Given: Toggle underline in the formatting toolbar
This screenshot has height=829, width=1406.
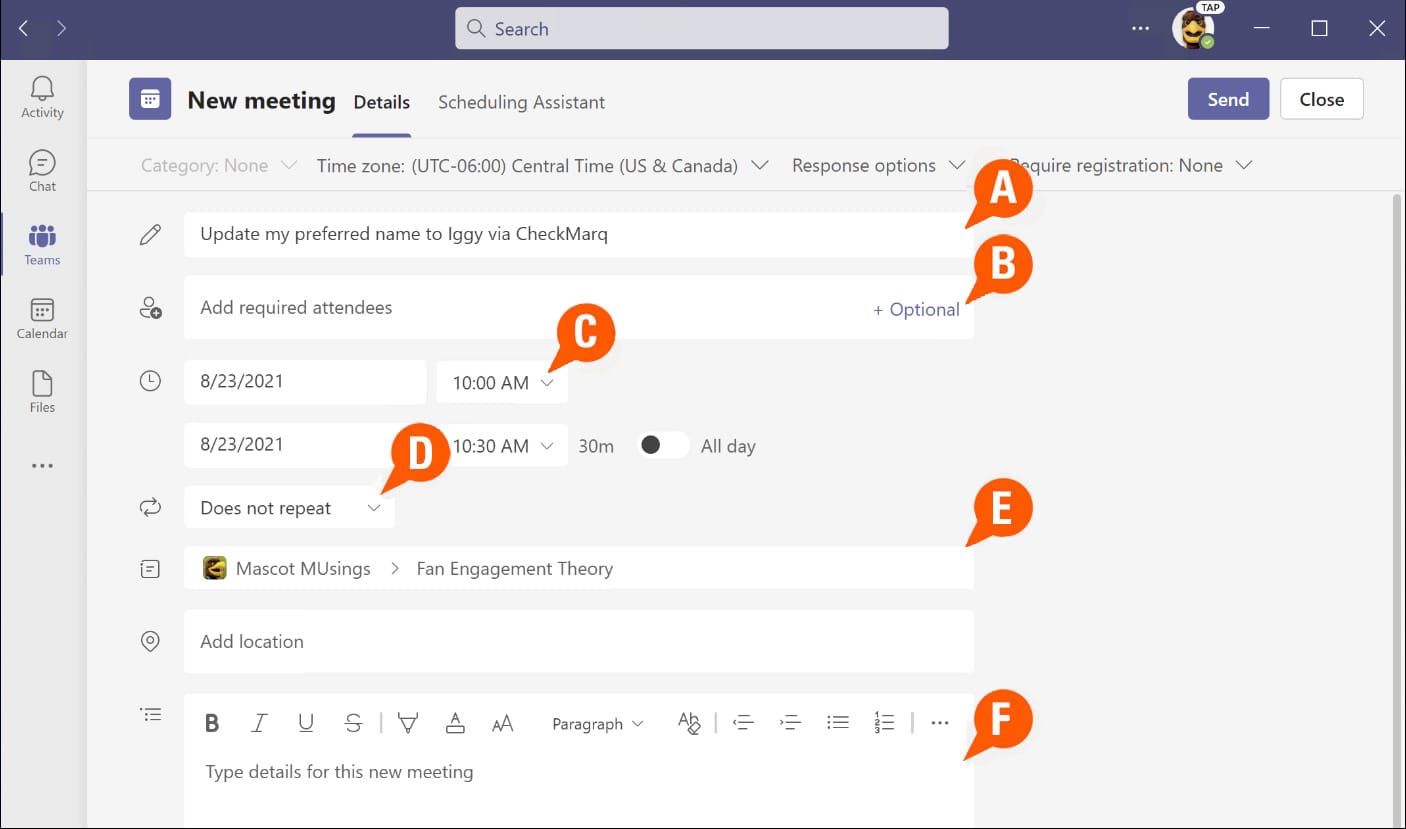Looking at the screenshot, I should (x=306, y=723).
